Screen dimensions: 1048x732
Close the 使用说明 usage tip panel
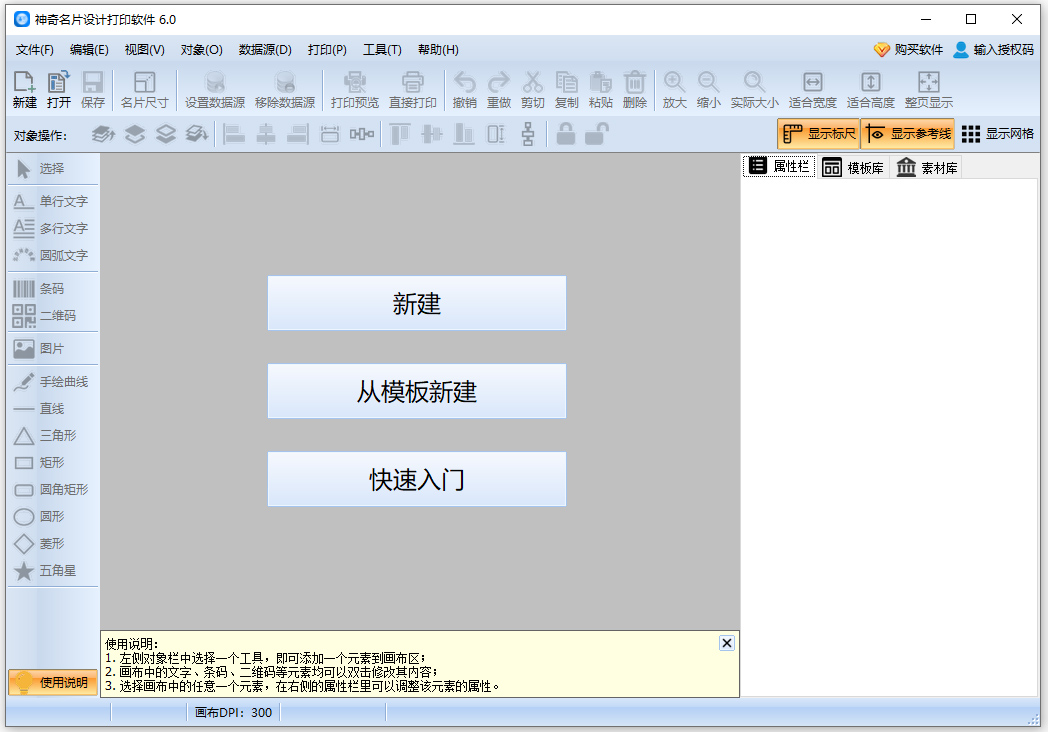[x=726, y=642]
